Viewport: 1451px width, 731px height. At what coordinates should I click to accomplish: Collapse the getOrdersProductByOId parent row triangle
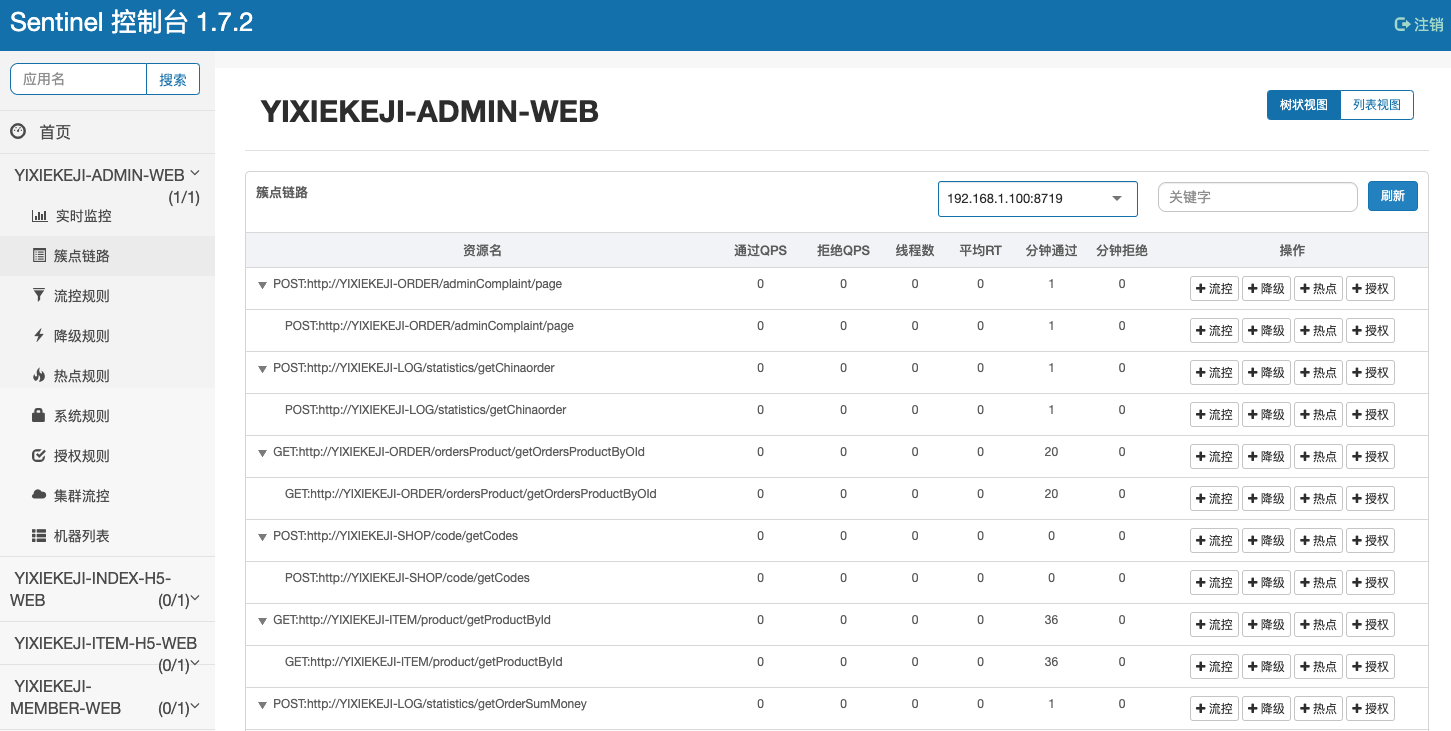coord(262,453)
